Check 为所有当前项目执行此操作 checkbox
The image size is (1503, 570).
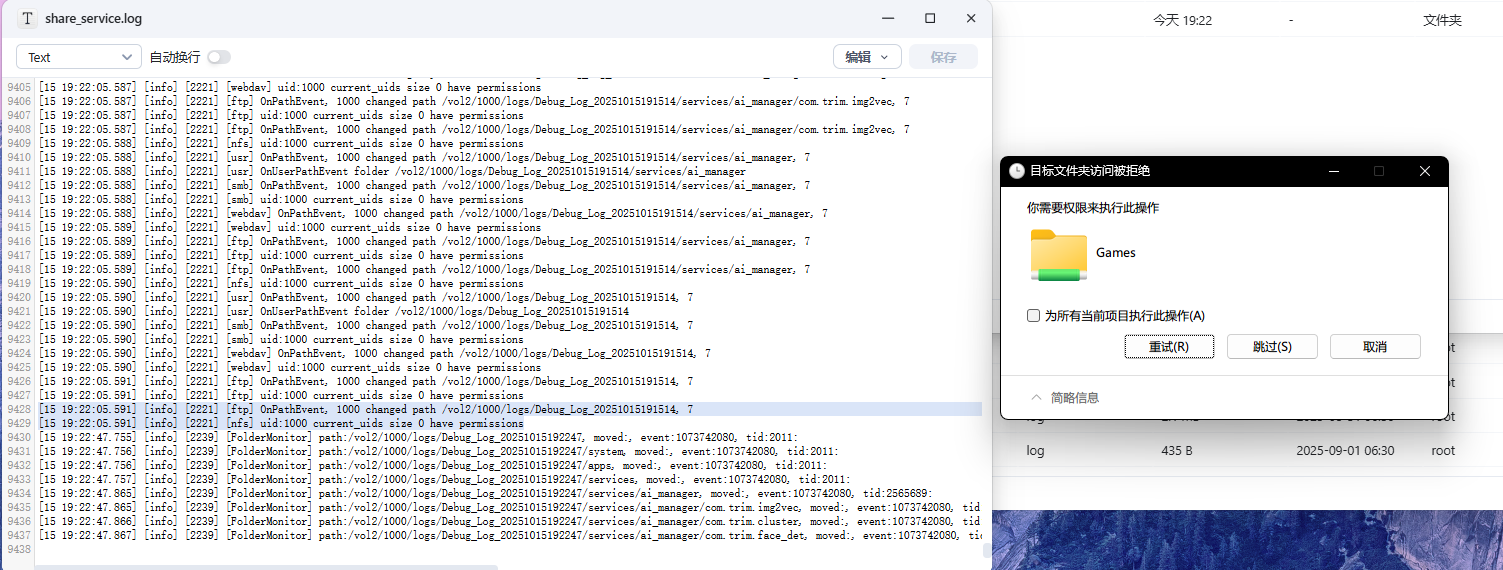pyautogui.click(x=1034, y=316)
